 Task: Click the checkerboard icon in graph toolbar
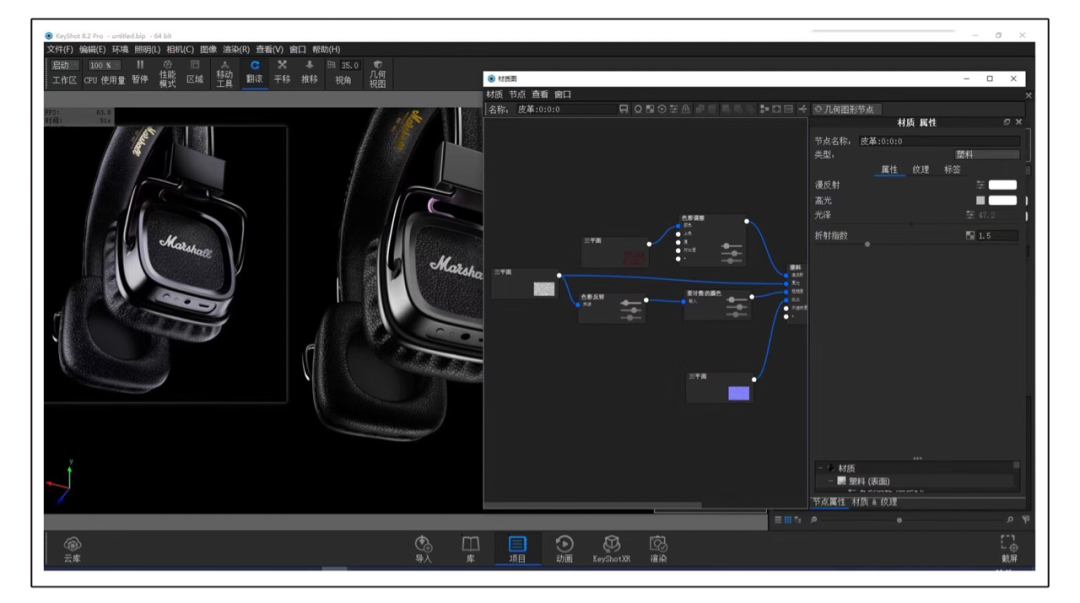tap(650, 109)
